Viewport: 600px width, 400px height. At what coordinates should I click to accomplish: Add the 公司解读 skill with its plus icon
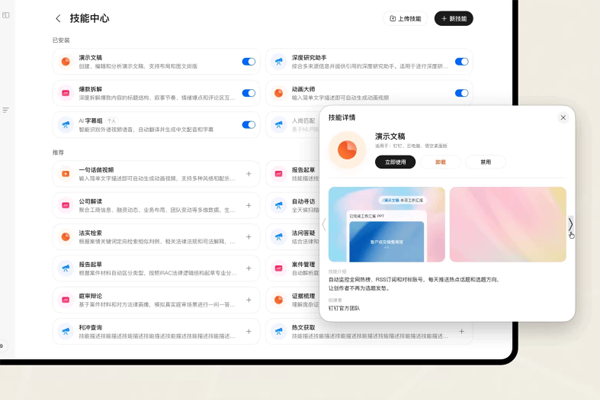[x=249, y=206]
